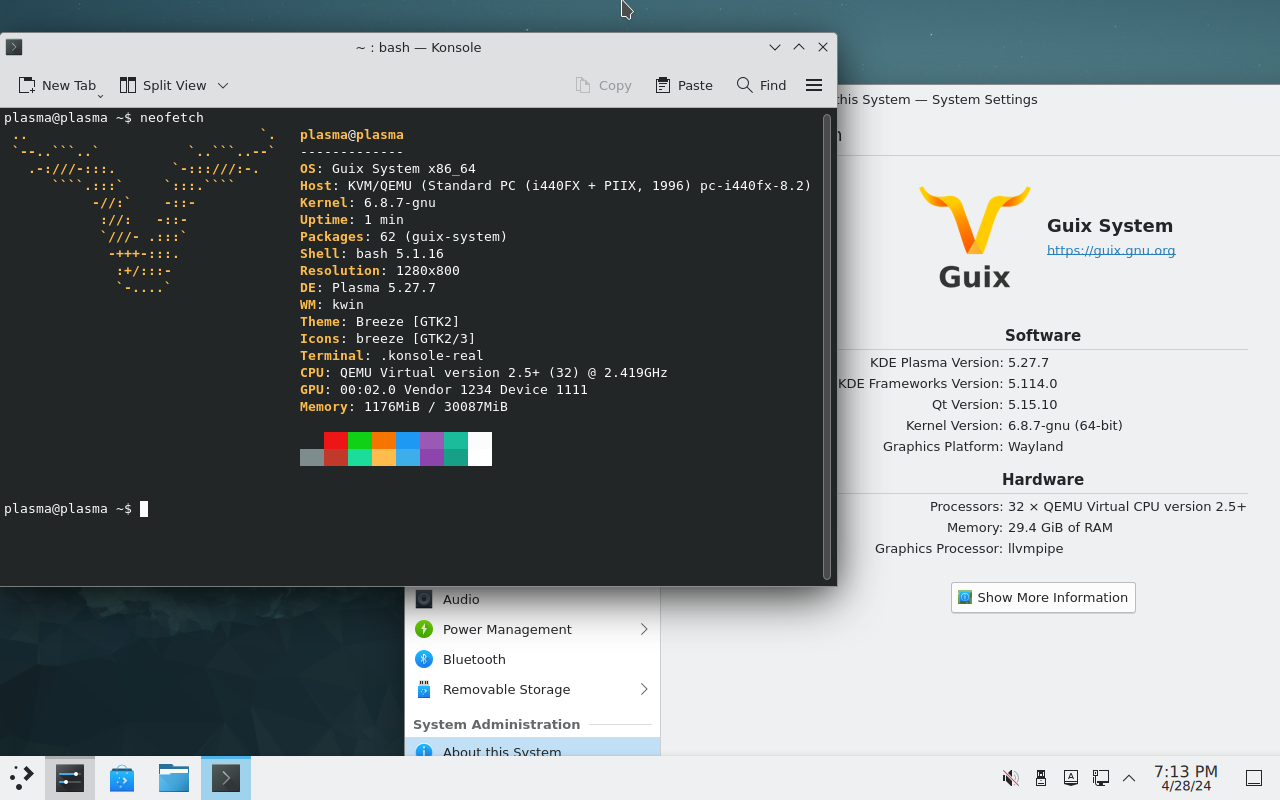Click Show More Information button

1043,597
